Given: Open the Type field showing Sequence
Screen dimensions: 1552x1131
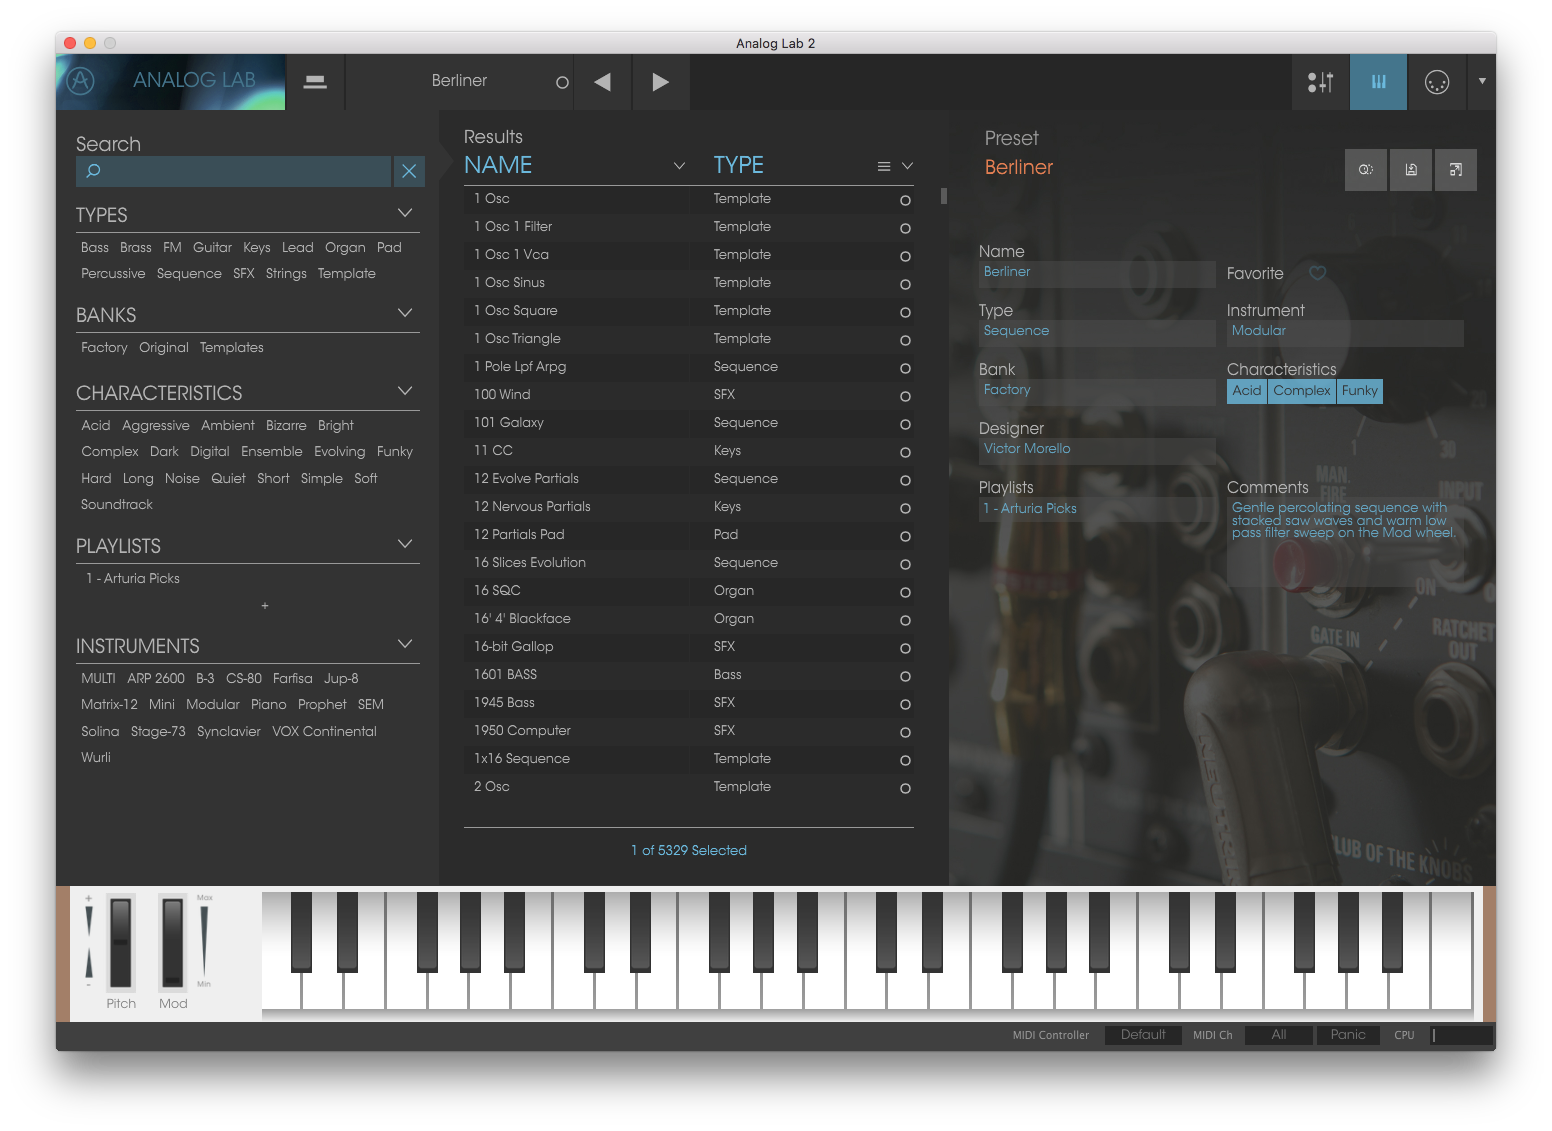Looking at the screenshot, I should [x=1097, y=333].
